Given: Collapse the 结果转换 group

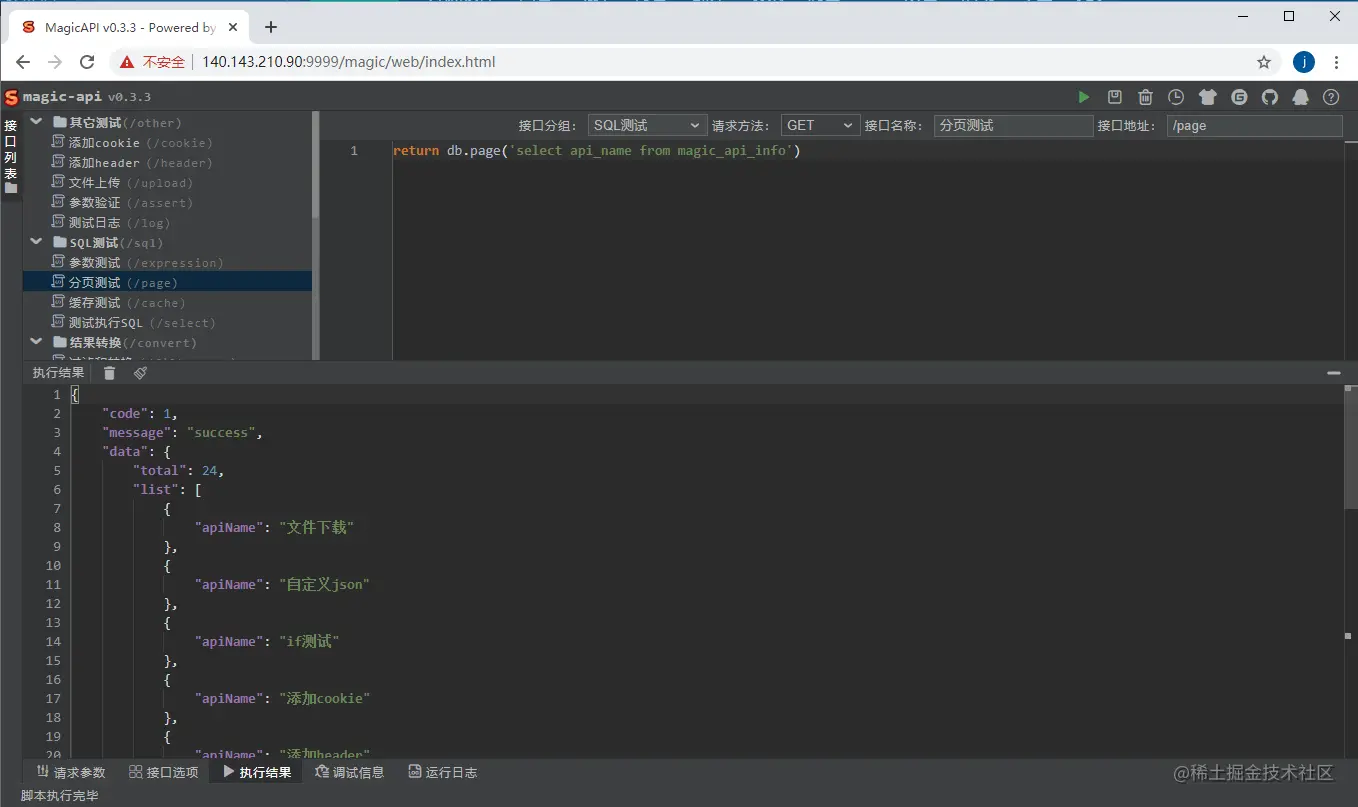Looking at the screenshot, I should click(x=36, y=342).
